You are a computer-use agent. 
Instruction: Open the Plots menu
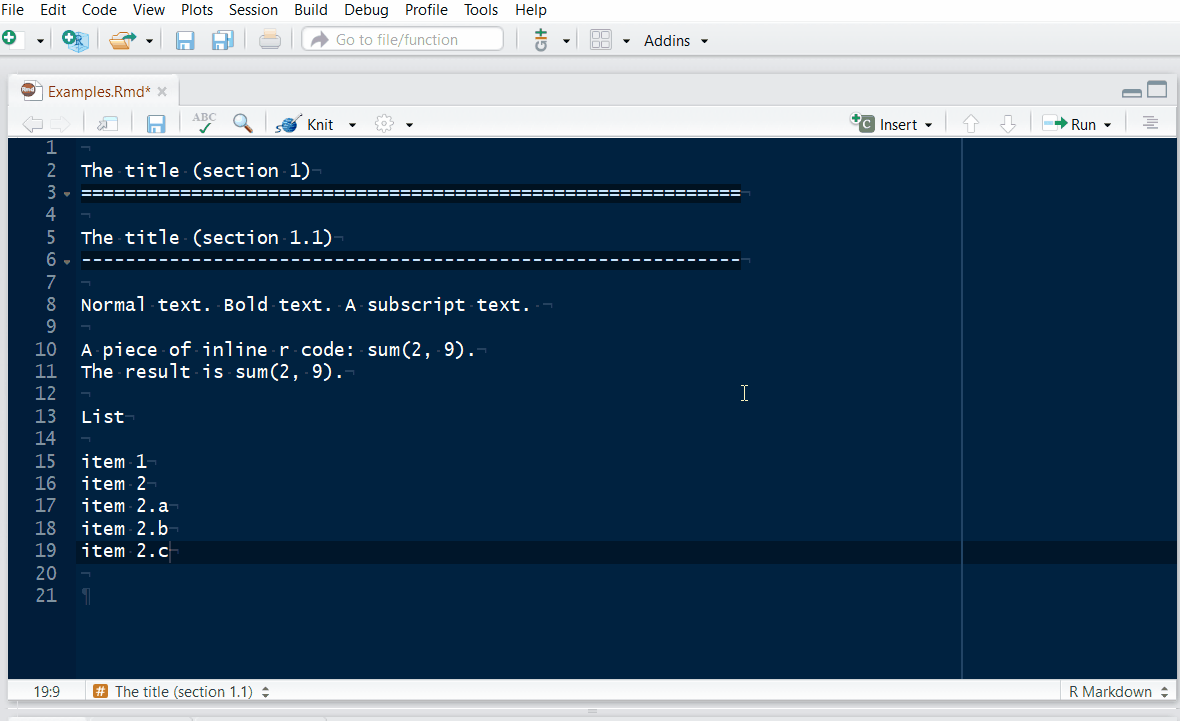[196, 10]
